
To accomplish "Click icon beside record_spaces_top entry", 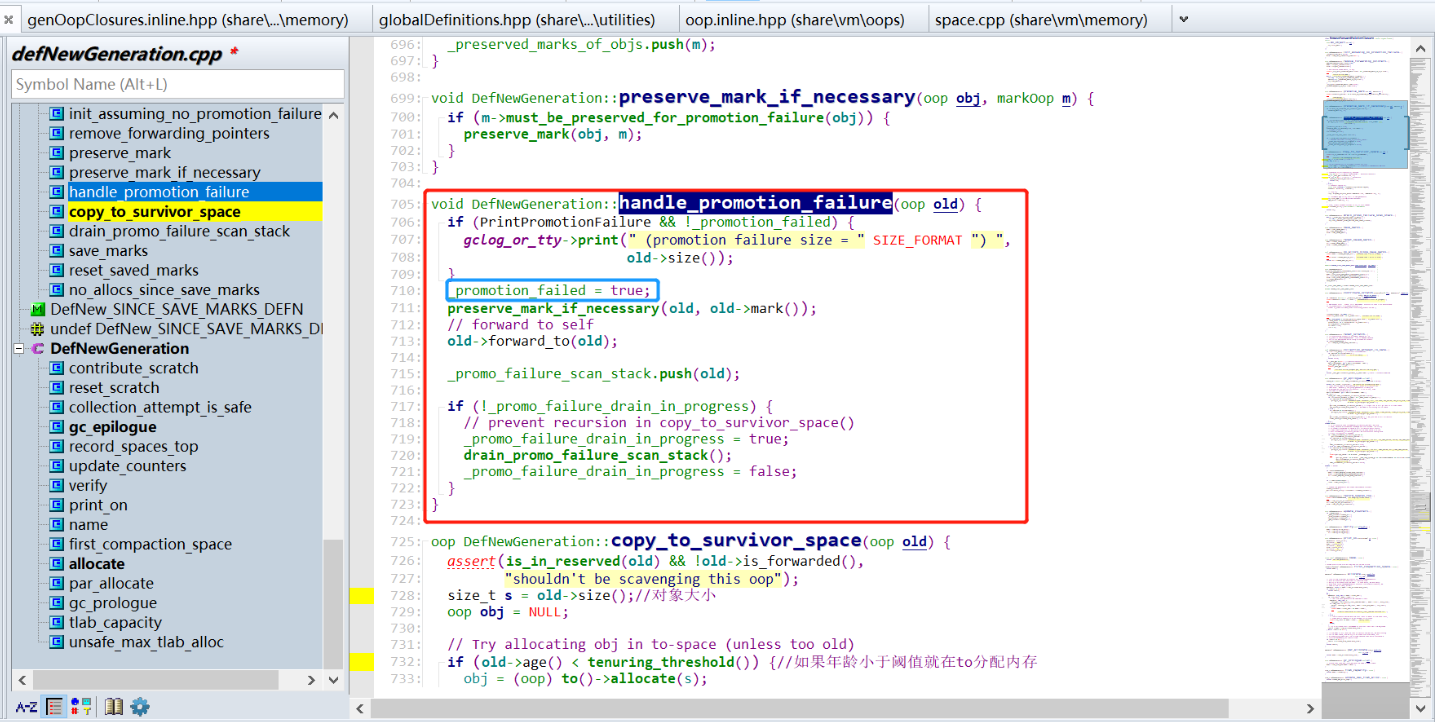I will (57, 447).
